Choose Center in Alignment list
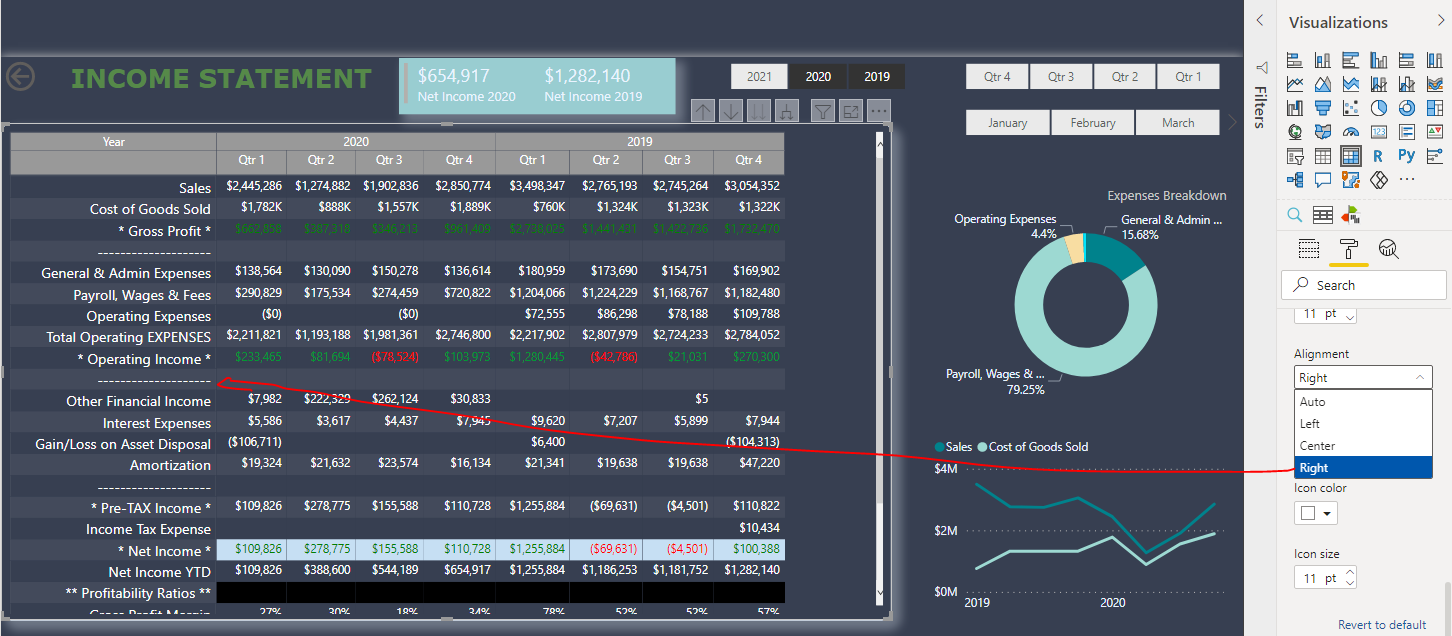This screenshot has width=1452, height=636. click(x=1363, y=445)
